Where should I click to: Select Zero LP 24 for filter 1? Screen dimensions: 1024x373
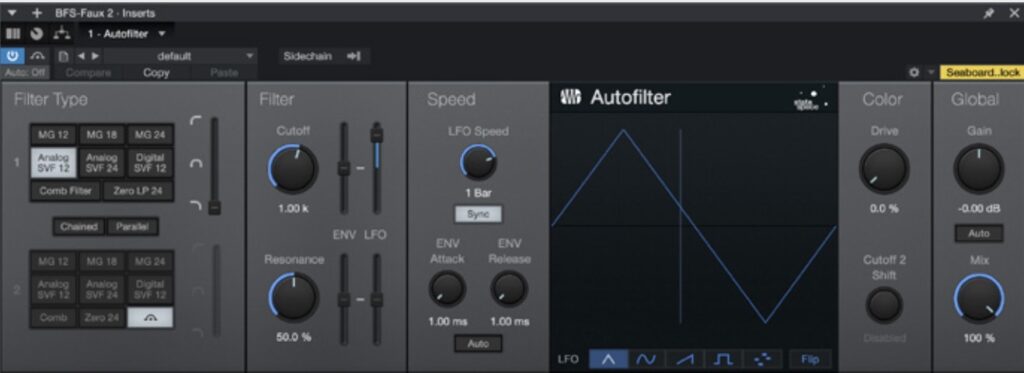(x=138, y=191)
